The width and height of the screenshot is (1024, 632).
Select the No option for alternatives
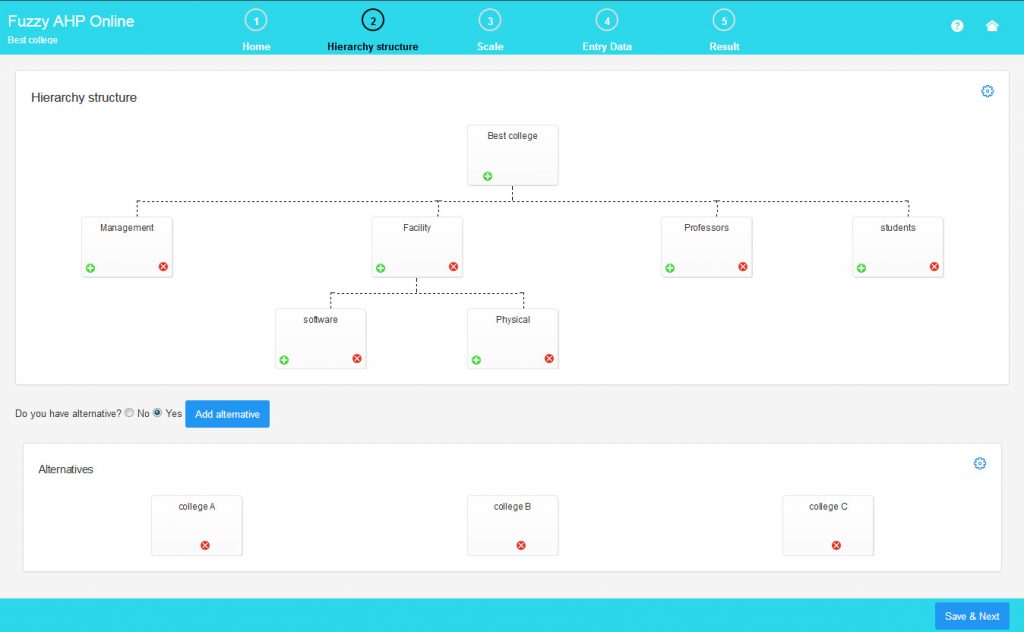pos(129,413)
